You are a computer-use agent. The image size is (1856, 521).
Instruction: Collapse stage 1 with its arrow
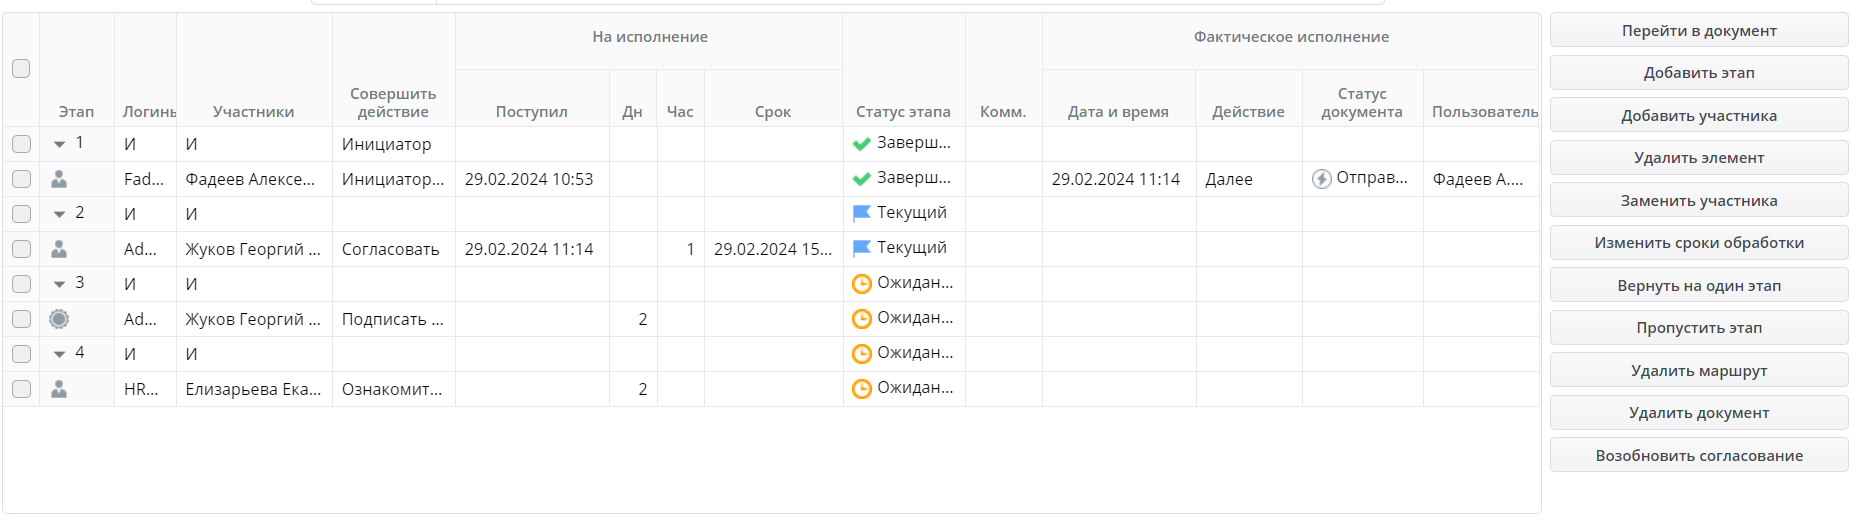(60, 144)
